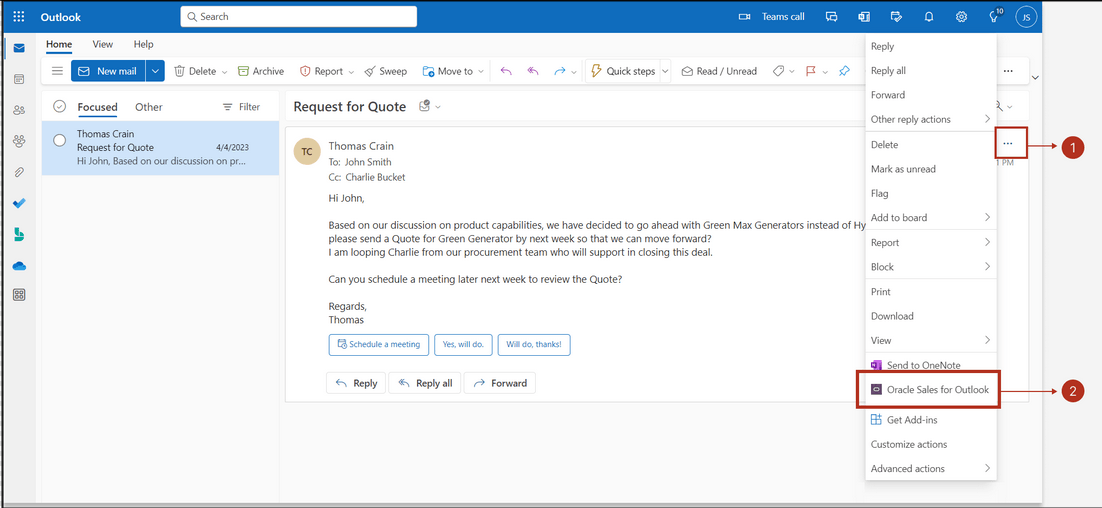Toggle the navigation pane hamburger icon
The width and height of the screenshot is (1102, 508).
(x=58, y=71)
